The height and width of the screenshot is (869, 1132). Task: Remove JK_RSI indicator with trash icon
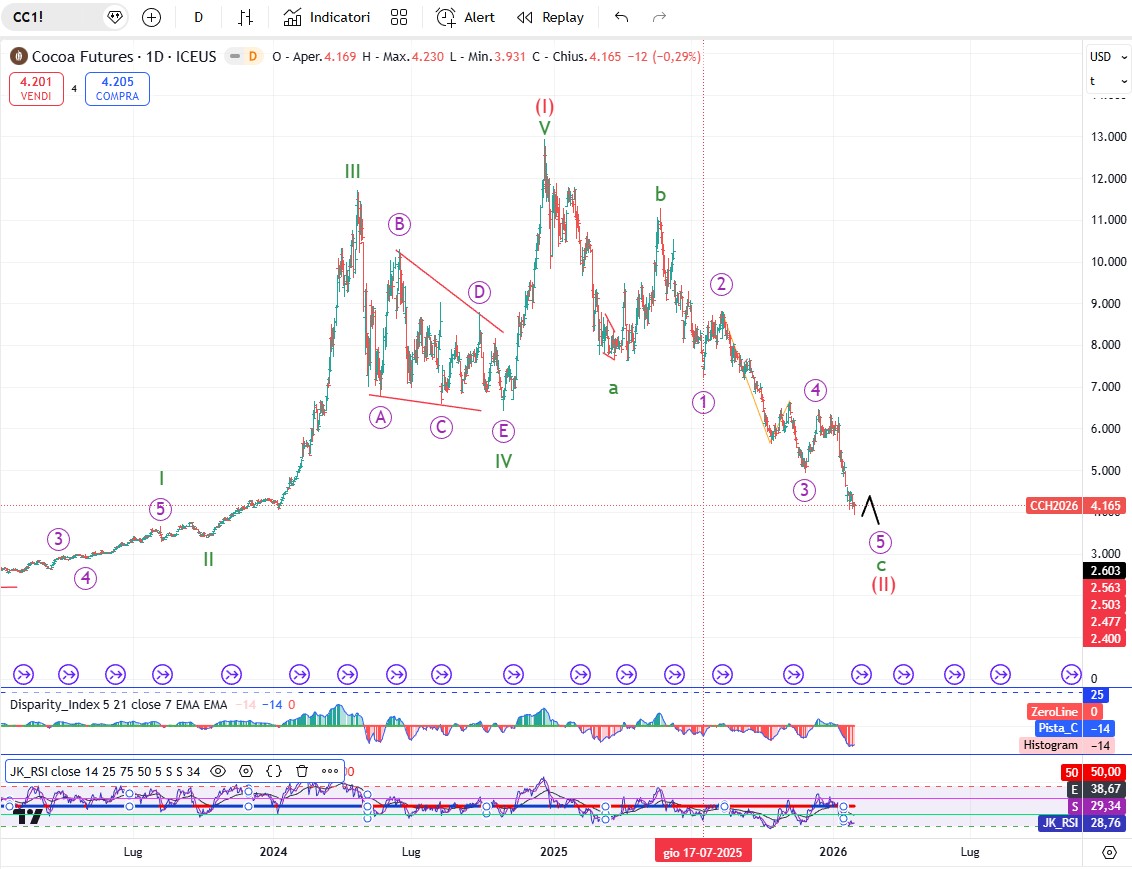(x=301, y=771)
